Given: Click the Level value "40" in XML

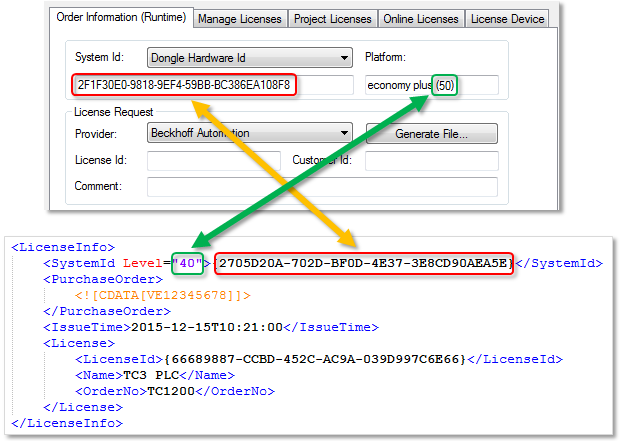Looking at the screenshot, I should pos(187,263).
